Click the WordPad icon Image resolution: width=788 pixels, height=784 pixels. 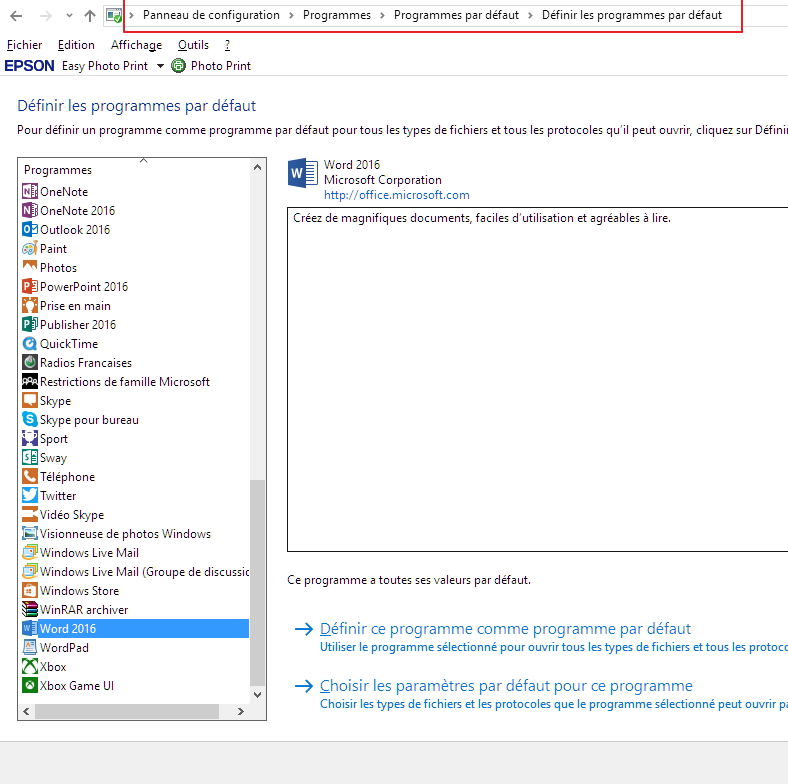[30, 647]
